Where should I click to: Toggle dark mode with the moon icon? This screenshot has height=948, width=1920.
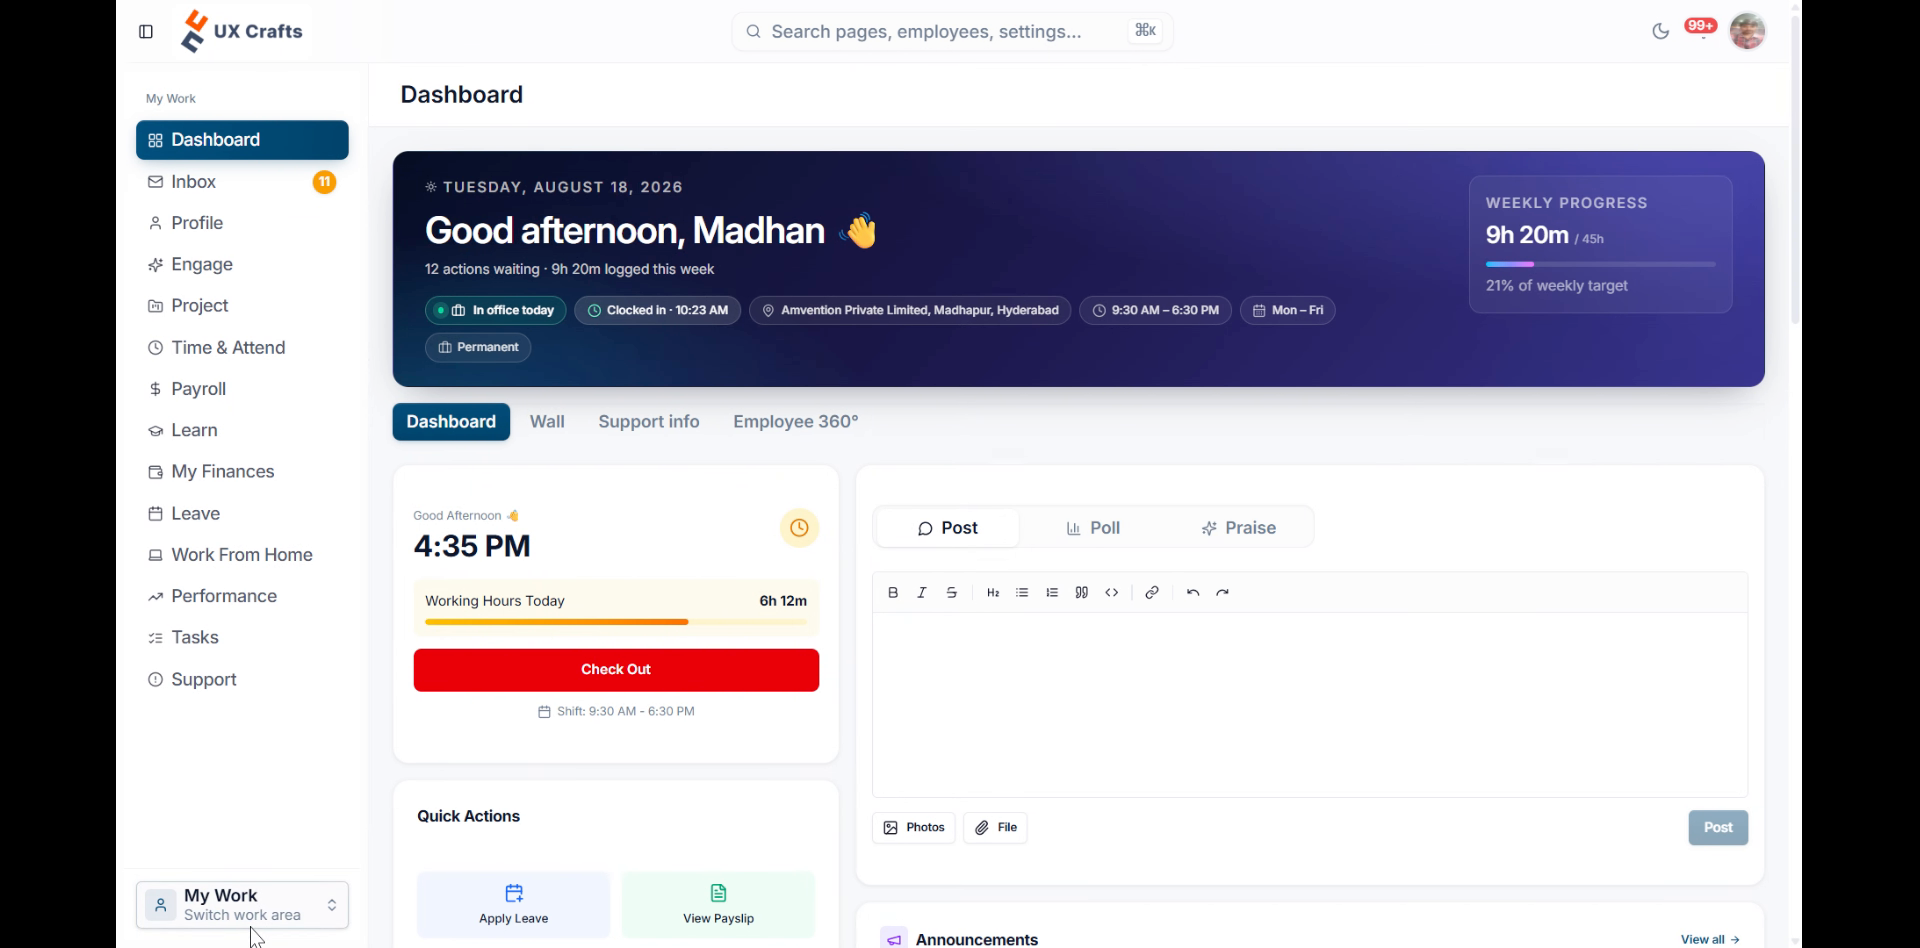tap(1661, 32)
